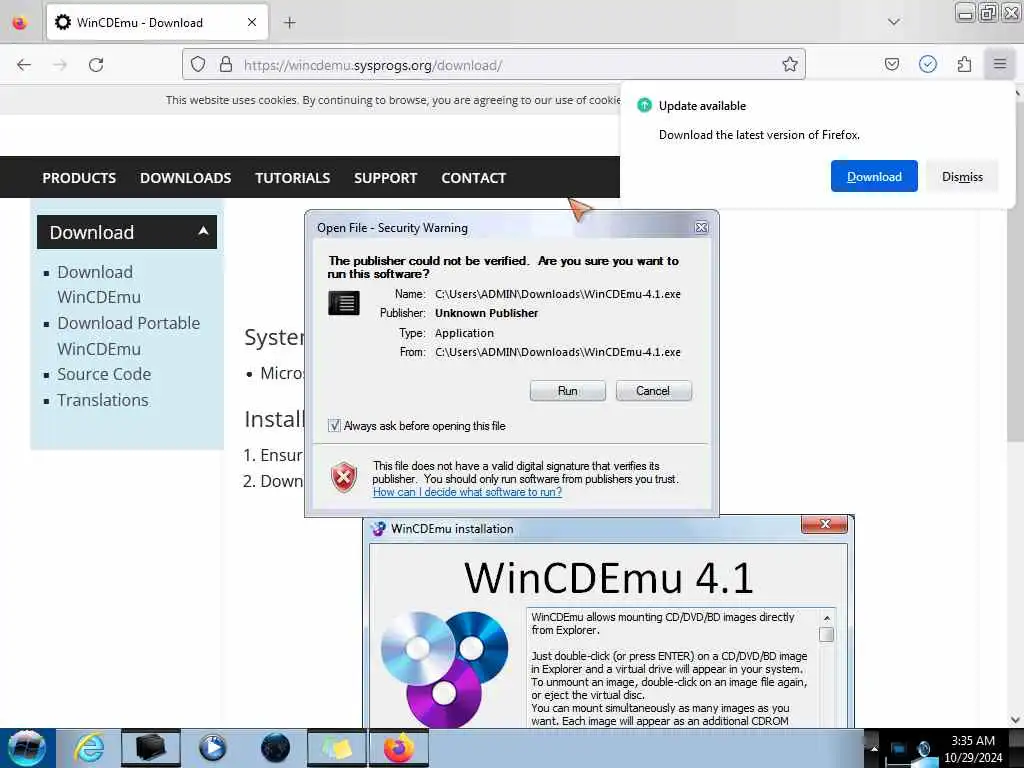Switch to Firefox on the taskbar
The image size is (1024, 768).
399,748
